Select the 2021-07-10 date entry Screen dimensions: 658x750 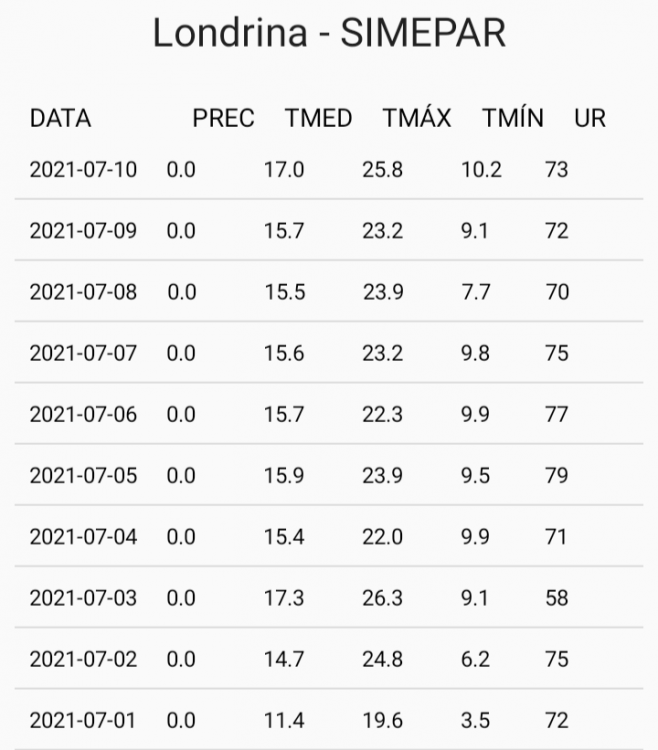83,169
